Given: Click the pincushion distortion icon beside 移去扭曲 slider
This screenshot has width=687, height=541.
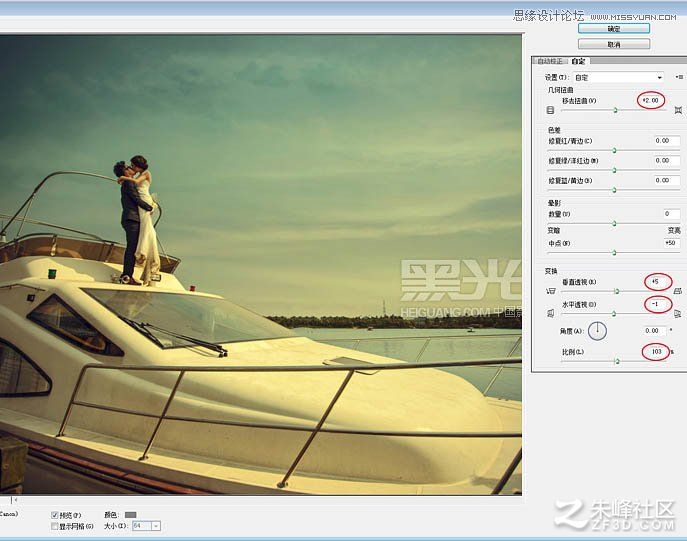Looking at the screenshot, I should pos(678,110).
